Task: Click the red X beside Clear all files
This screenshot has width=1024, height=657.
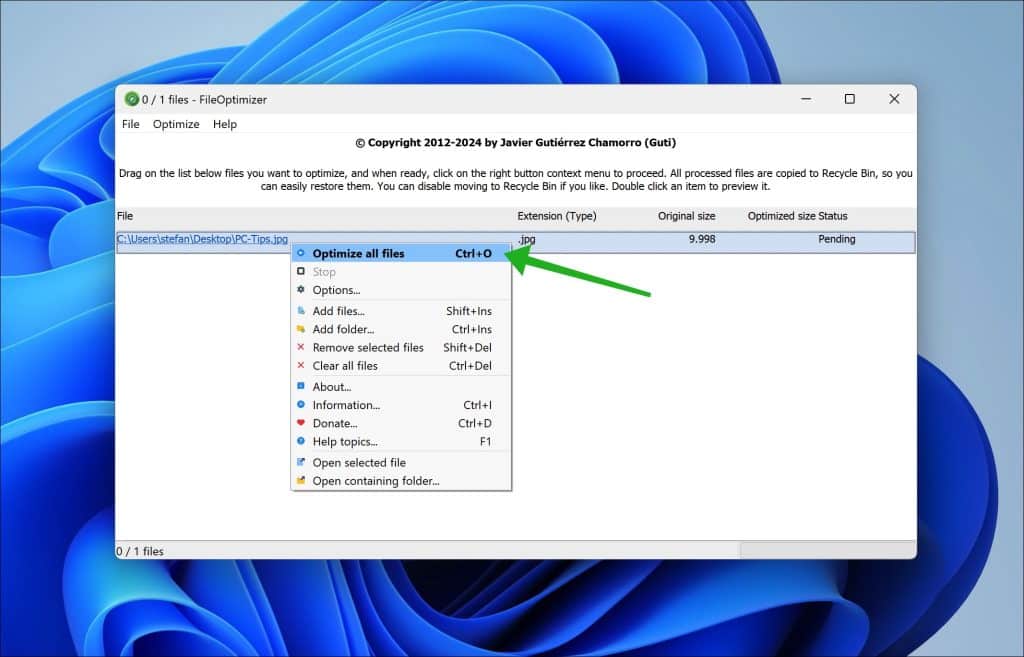Action: point(300,365)
